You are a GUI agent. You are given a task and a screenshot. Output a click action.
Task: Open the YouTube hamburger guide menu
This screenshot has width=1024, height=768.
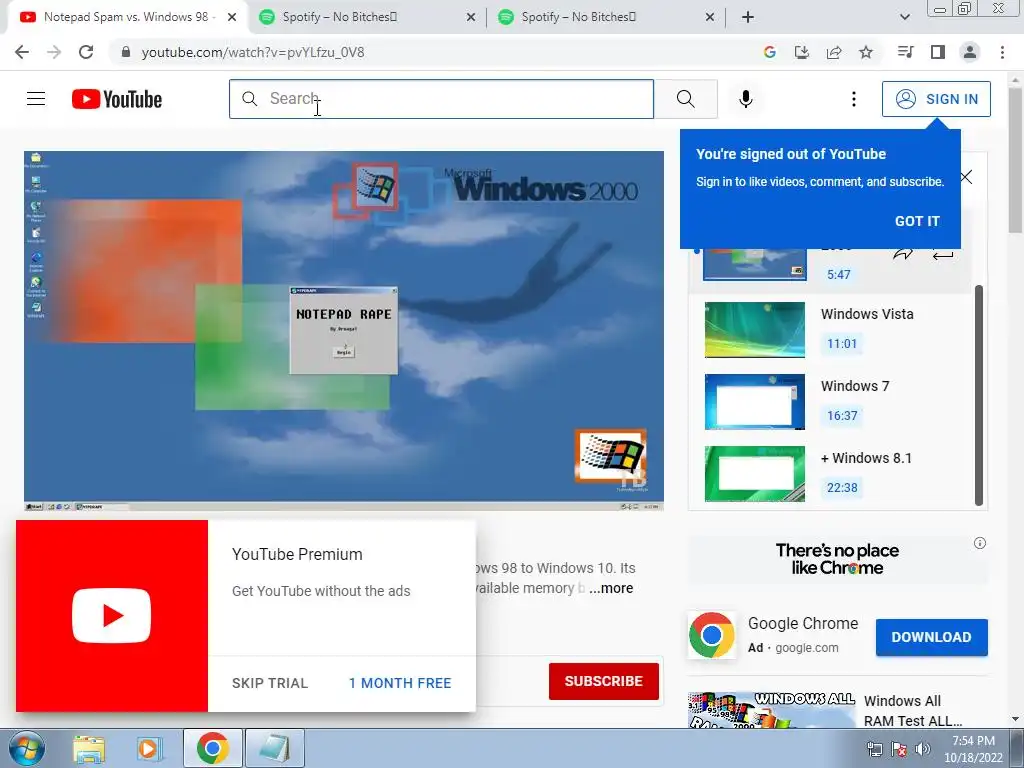click(x=36, y=99)
